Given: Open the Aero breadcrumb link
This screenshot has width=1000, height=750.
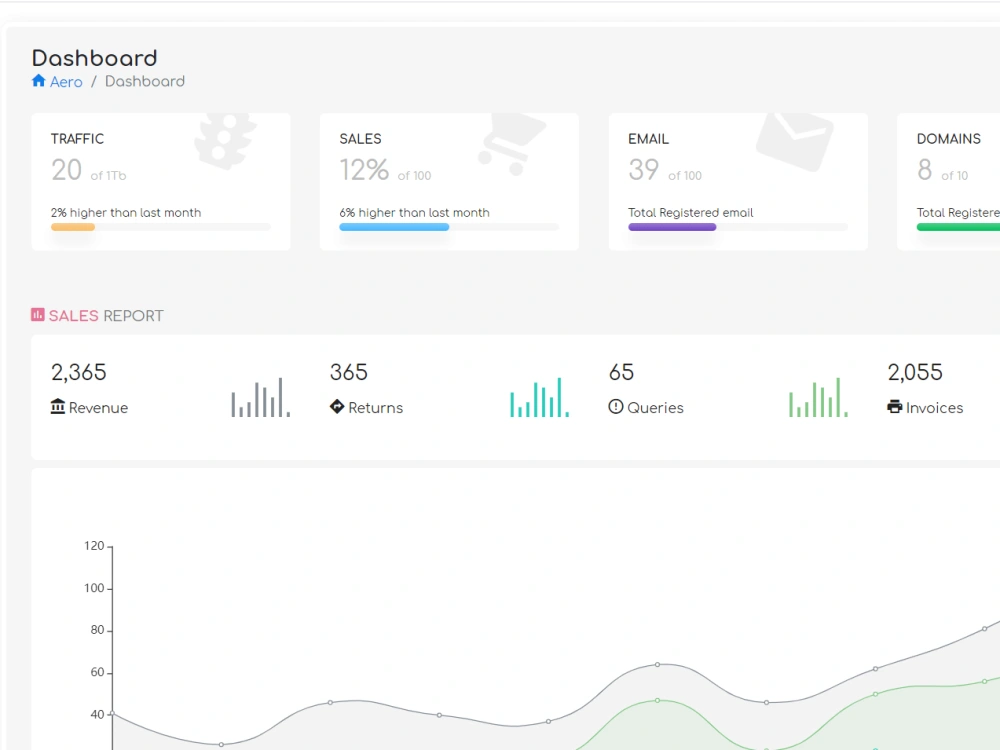Looking at the screenshot, I should (x=66, y=82).
